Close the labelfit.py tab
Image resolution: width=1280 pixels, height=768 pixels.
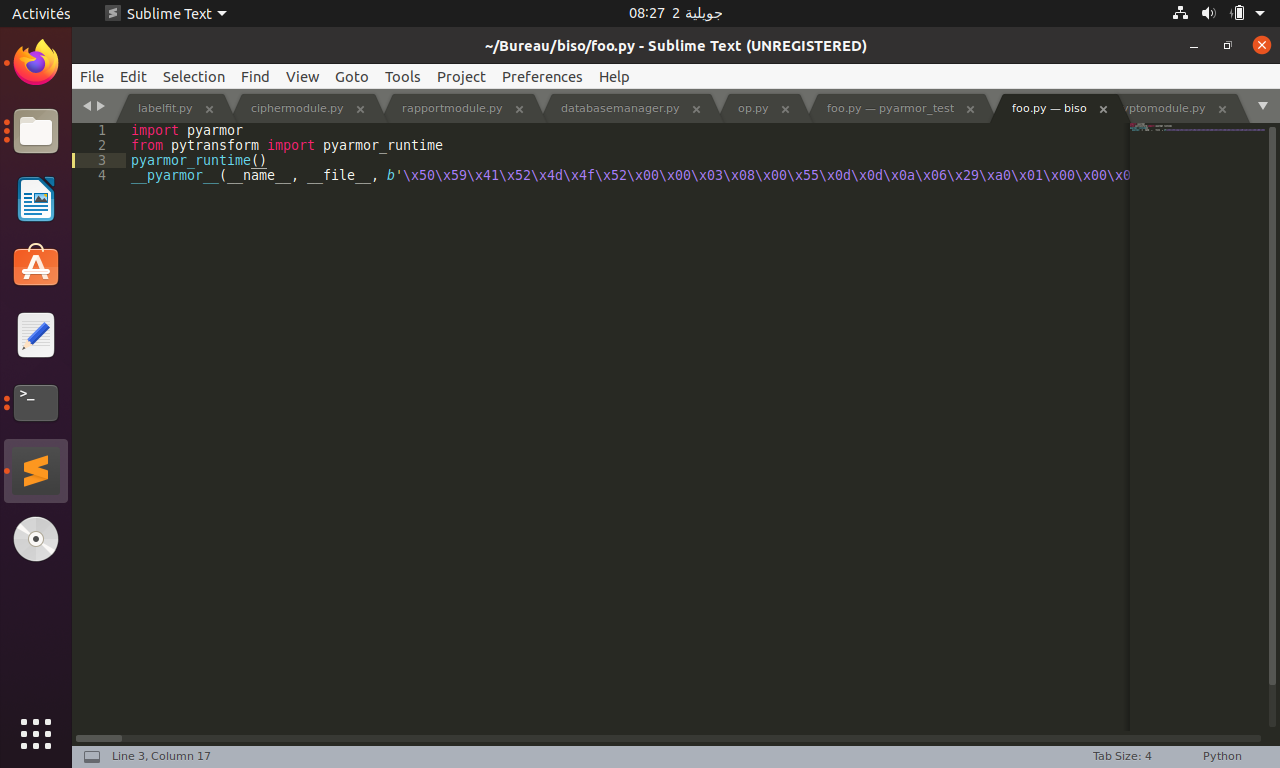[x=209, y=109]
